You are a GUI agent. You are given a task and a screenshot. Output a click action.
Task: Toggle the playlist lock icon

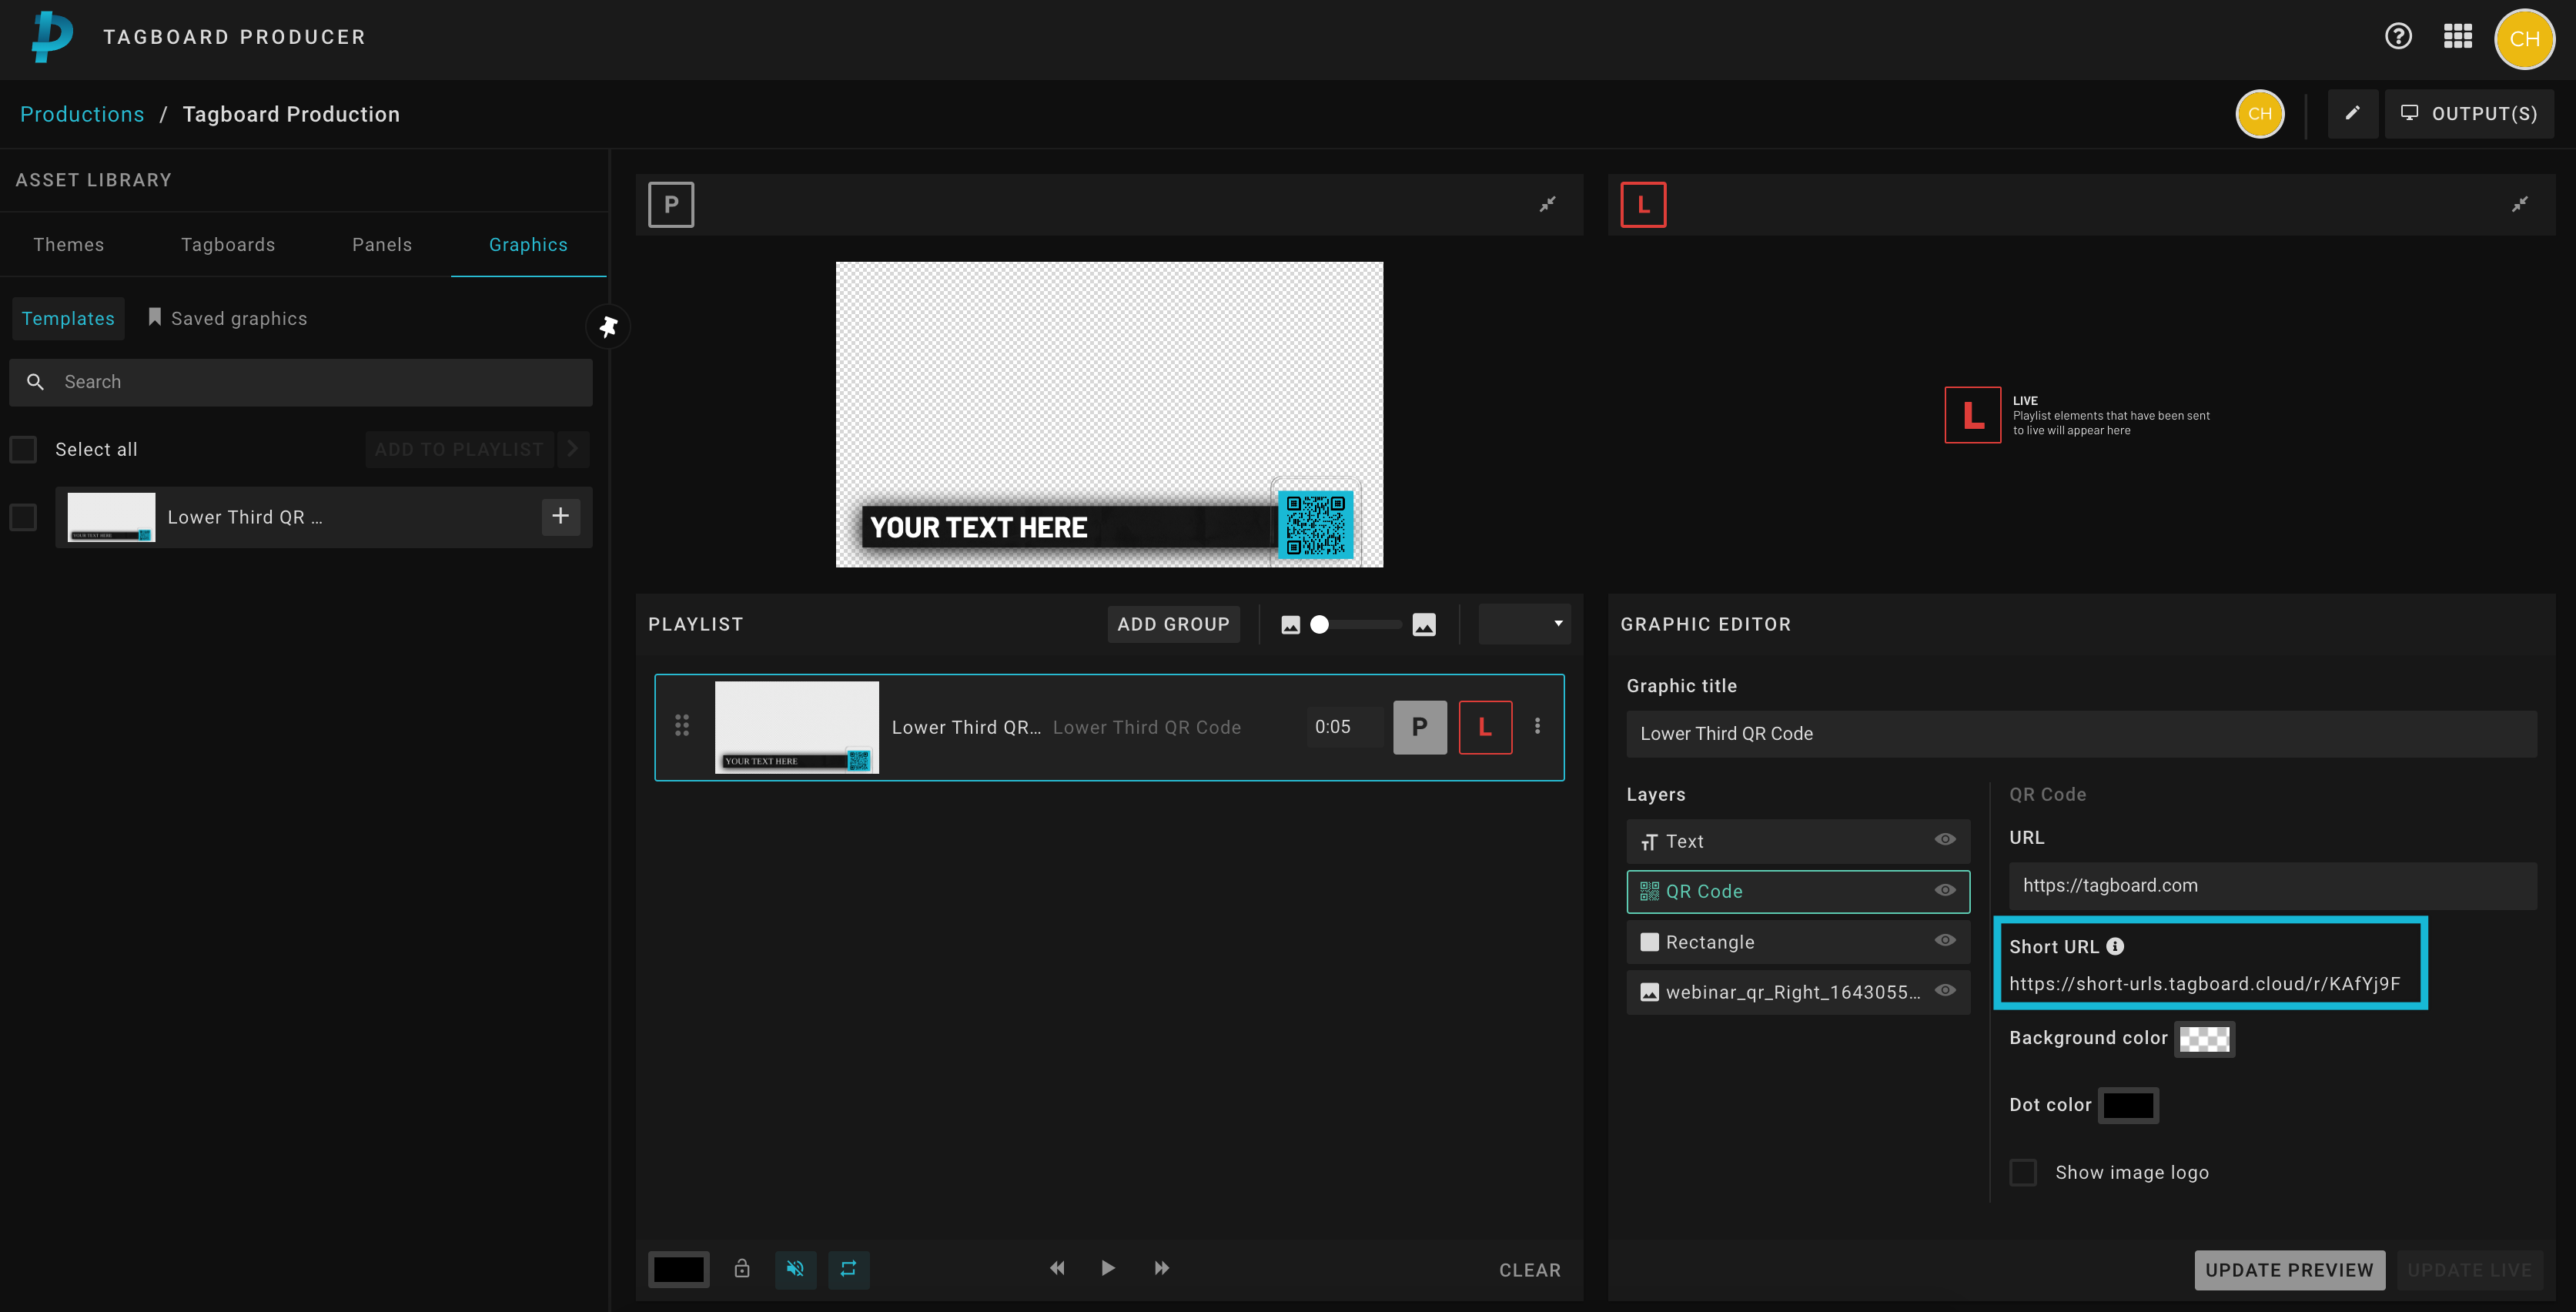[x=741, y=1269]
